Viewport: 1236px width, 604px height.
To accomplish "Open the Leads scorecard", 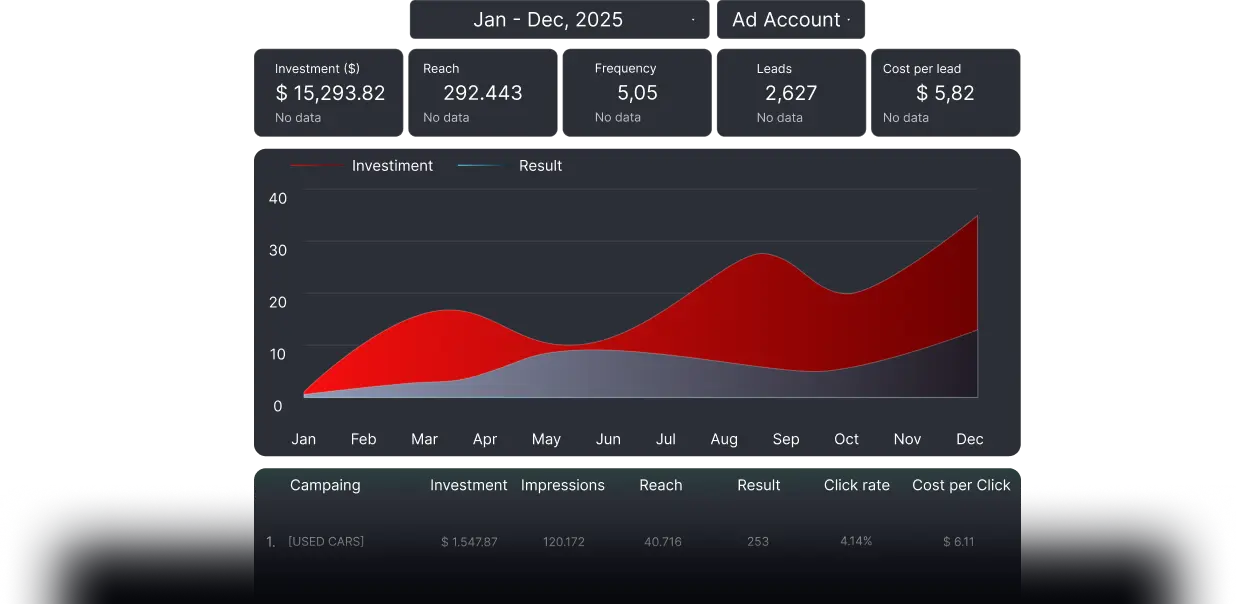I will click(x=790, y=93).
